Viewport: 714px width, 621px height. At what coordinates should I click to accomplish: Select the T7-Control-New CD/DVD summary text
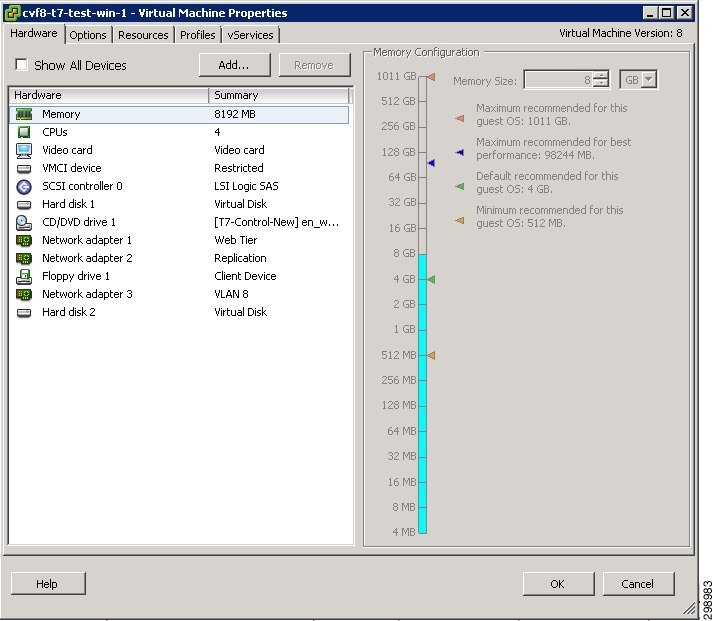point(276,222)
